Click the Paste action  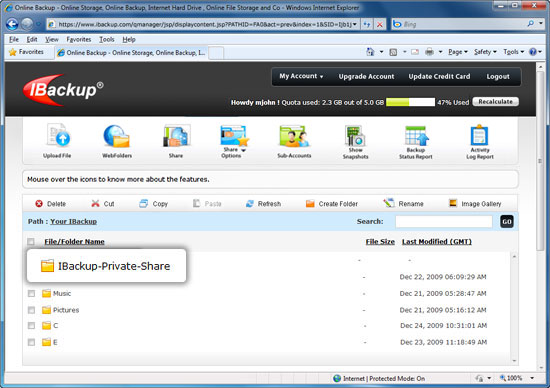click(207, 204)
